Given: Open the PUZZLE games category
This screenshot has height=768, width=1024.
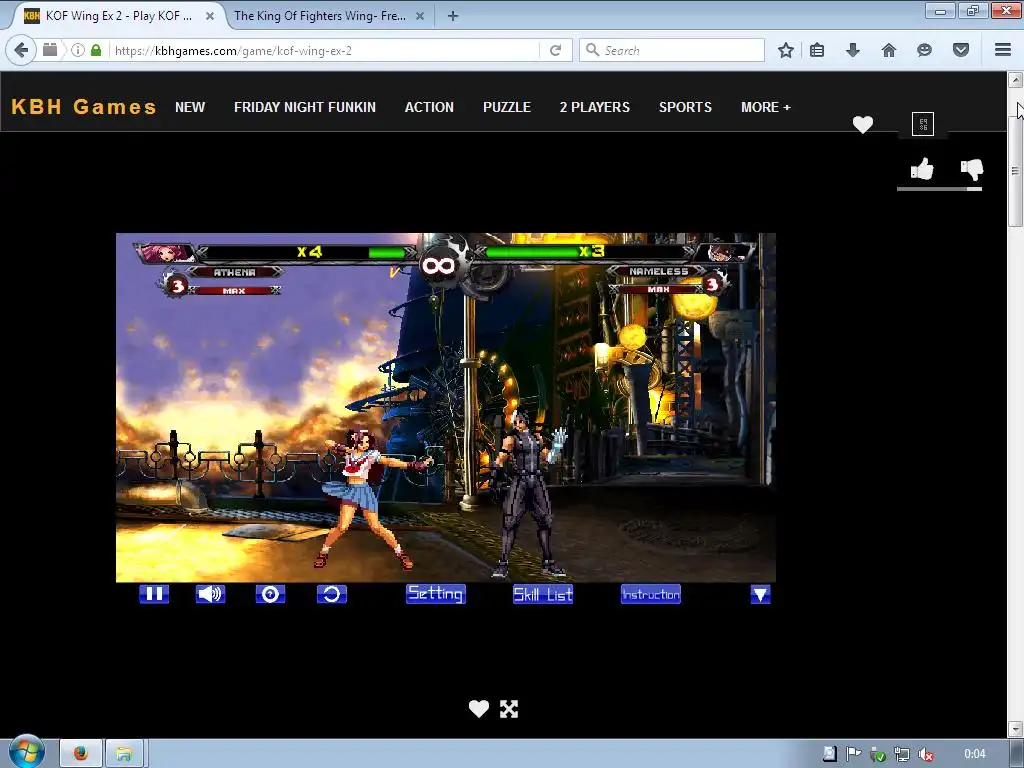Looking at the screenshot, I should tap(507, 107).
